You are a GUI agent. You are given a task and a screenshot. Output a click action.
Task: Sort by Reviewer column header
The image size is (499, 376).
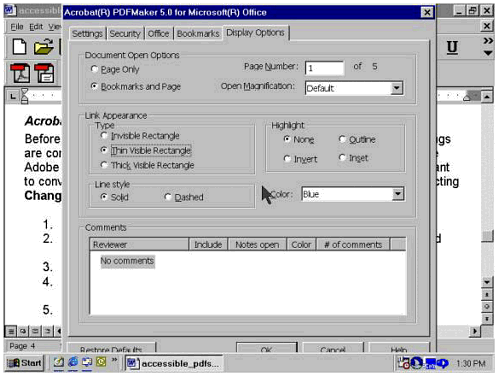coord(139,244)
